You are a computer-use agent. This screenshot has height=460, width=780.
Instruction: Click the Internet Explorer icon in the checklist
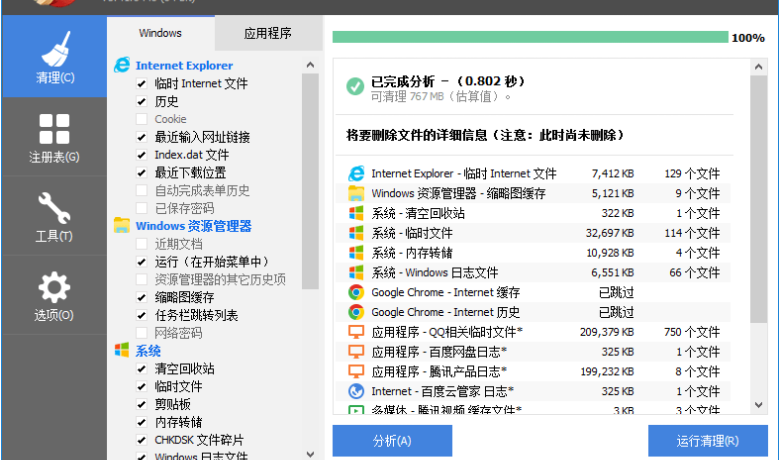pyautogui.click(x=122, y=65)
